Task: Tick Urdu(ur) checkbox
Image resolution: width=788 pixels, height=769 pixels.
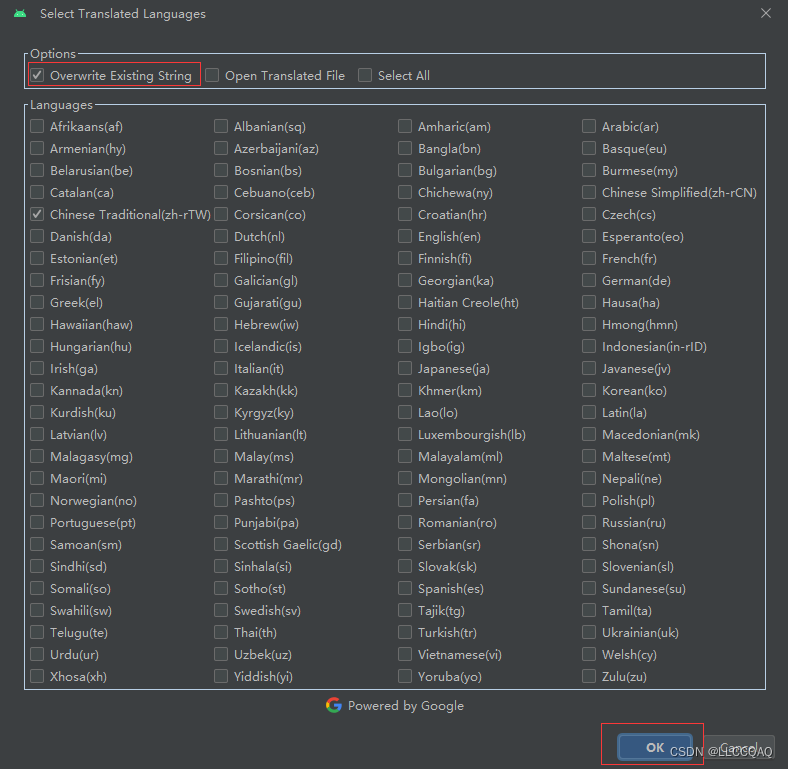Action: pos(37,654)
